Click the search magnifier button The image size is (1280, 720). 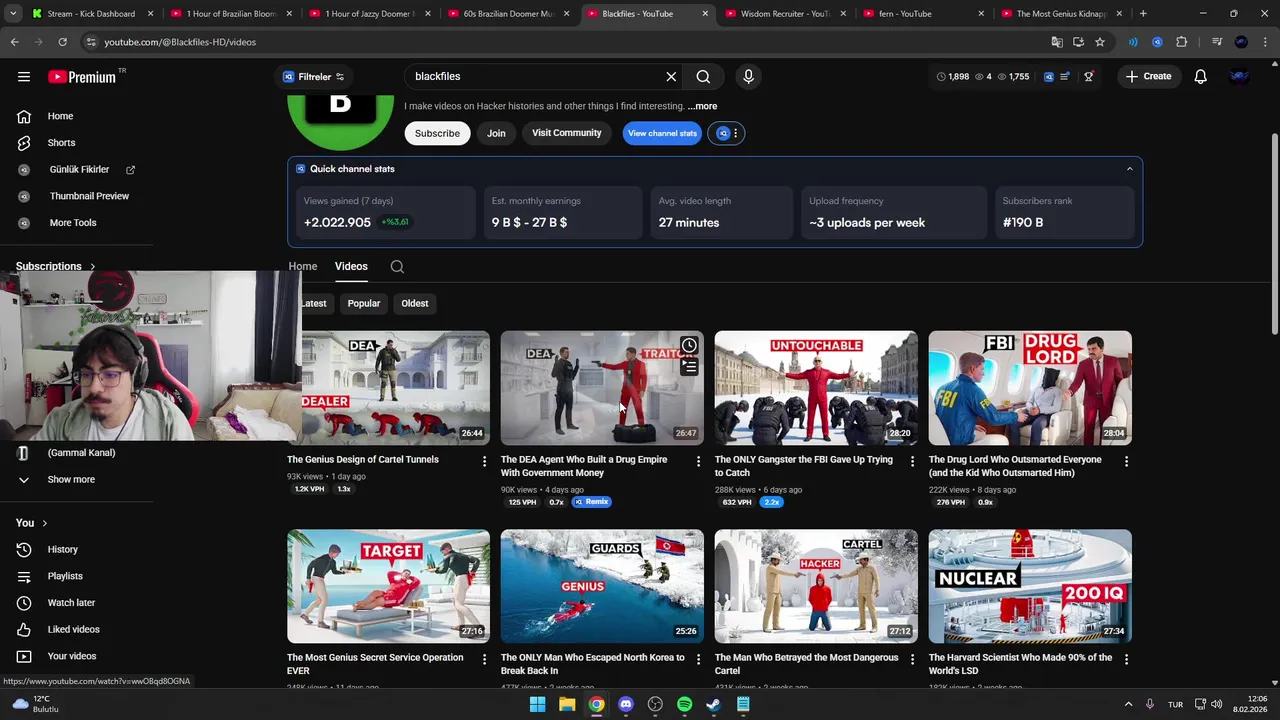click(703, 76)
